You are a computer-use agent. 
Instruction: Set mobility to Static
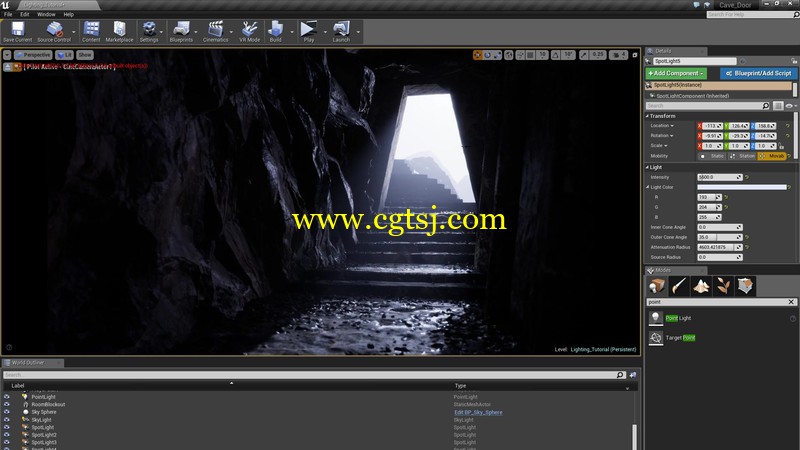(x=712, y=156)
